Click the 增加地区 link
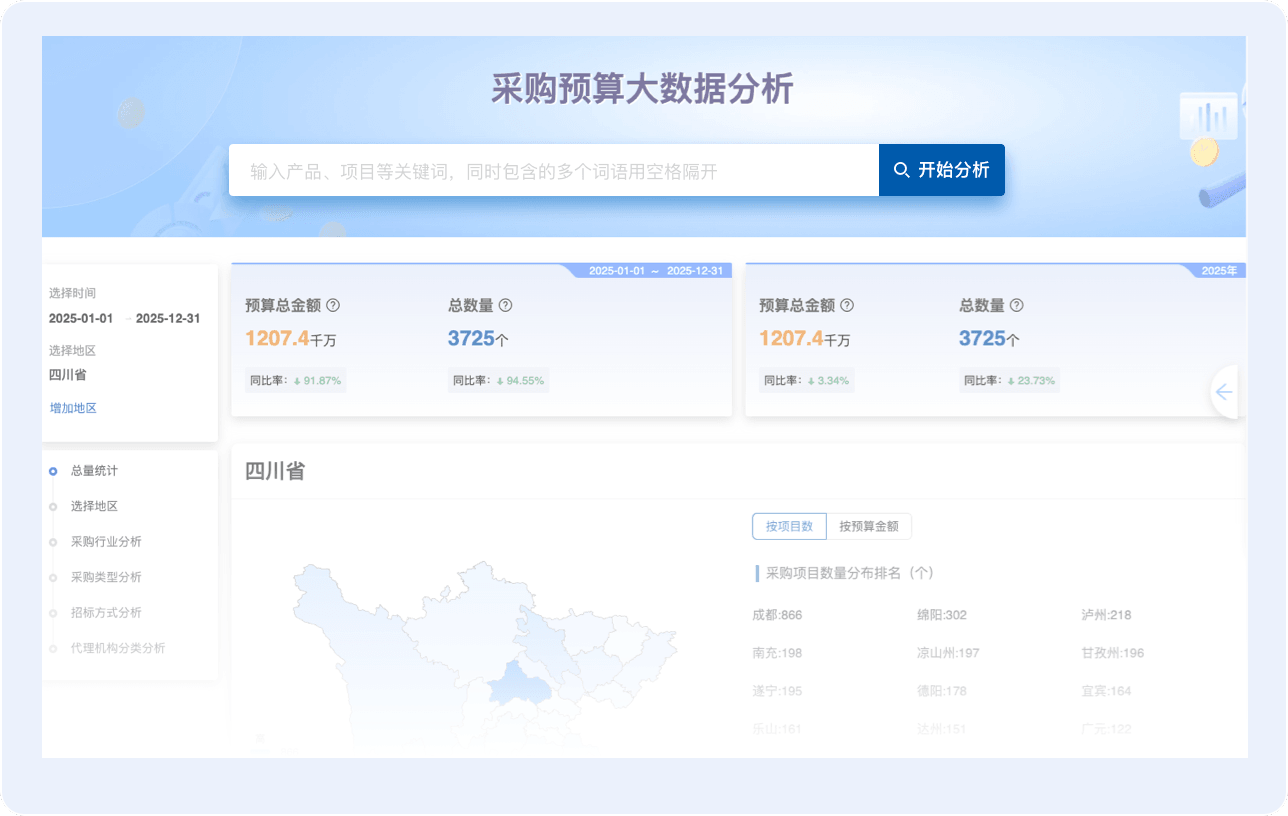This screenshot has width=1288, height=816. (x=73, y=408)
